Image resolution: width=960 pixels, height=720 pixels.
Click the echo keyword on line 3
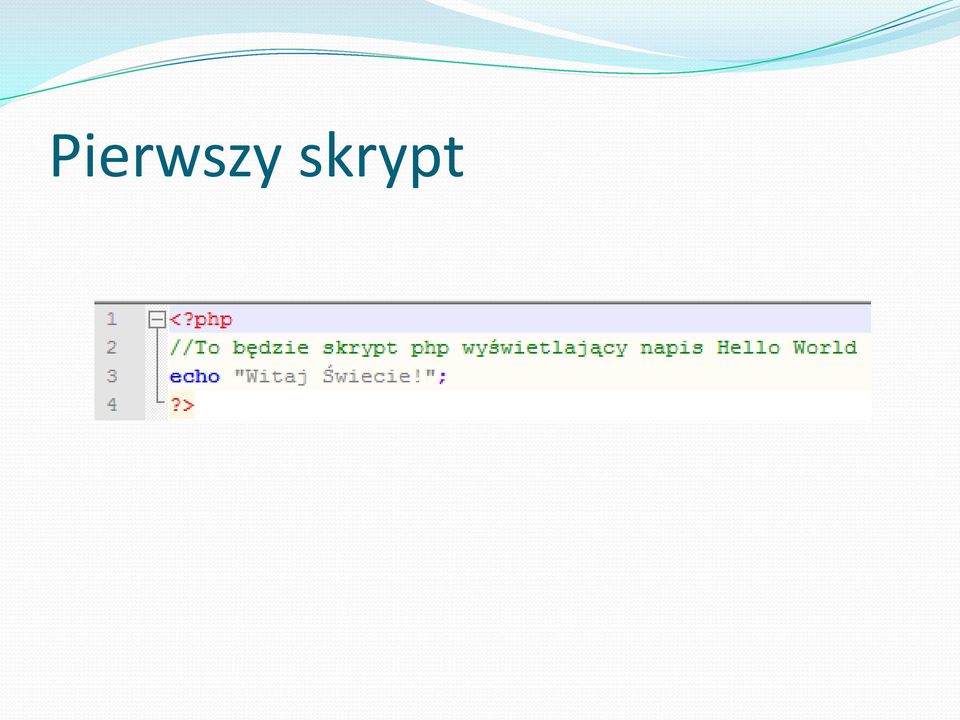[195, 377]
